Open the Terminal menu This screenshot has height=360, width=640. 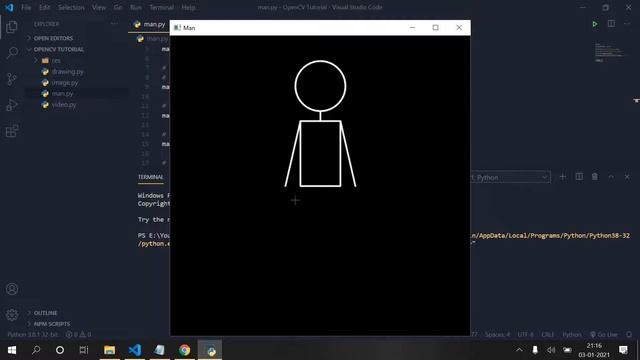pos(161,7)
